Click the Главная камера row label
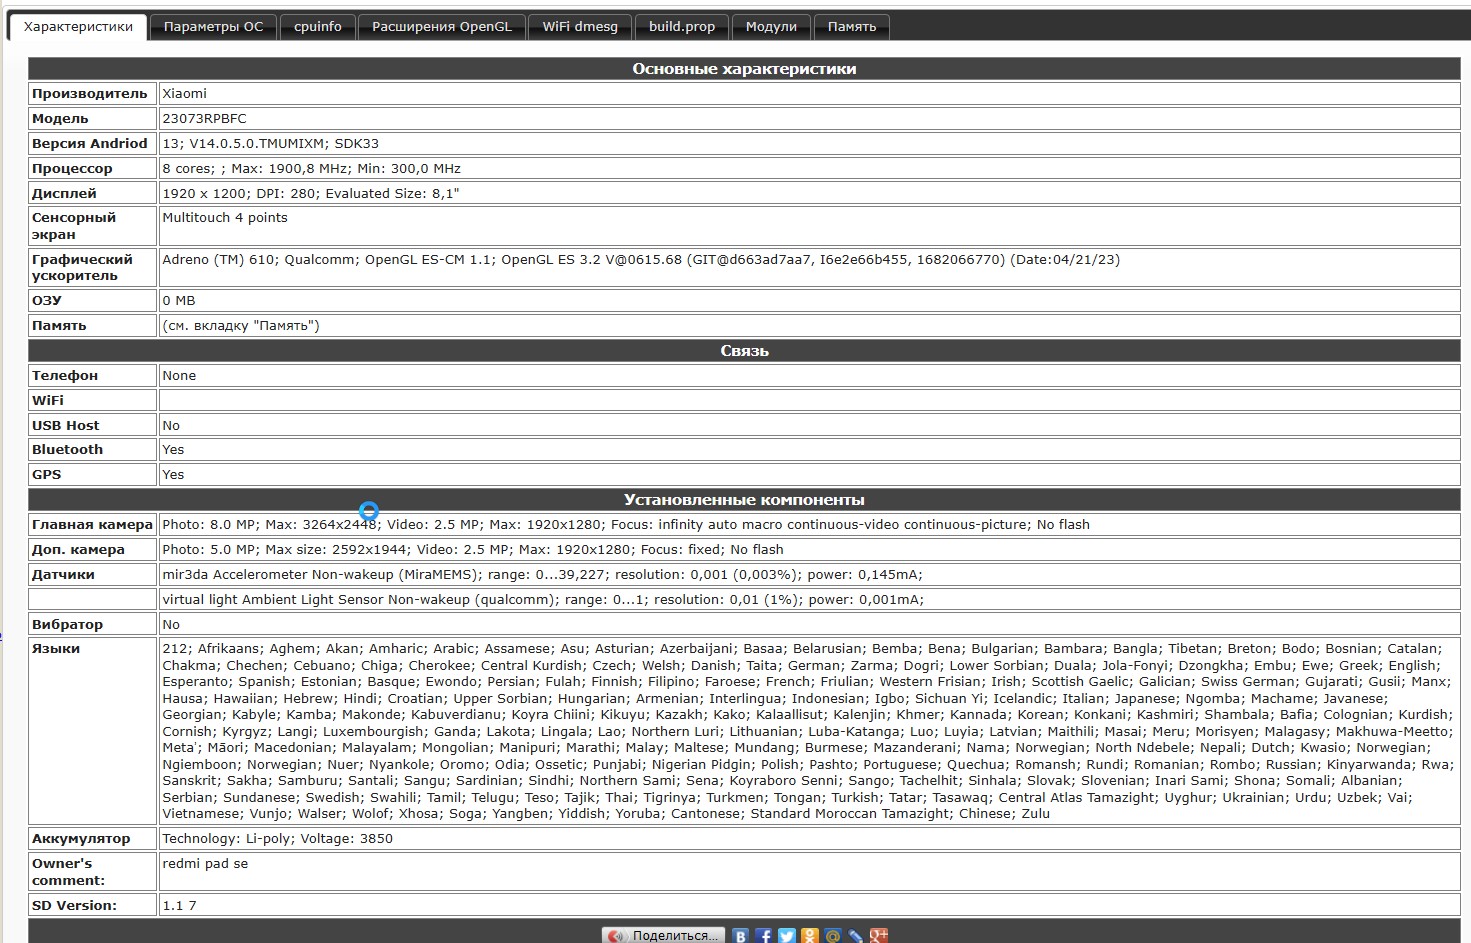This screenshot has height=943, width=1471. 92,524
